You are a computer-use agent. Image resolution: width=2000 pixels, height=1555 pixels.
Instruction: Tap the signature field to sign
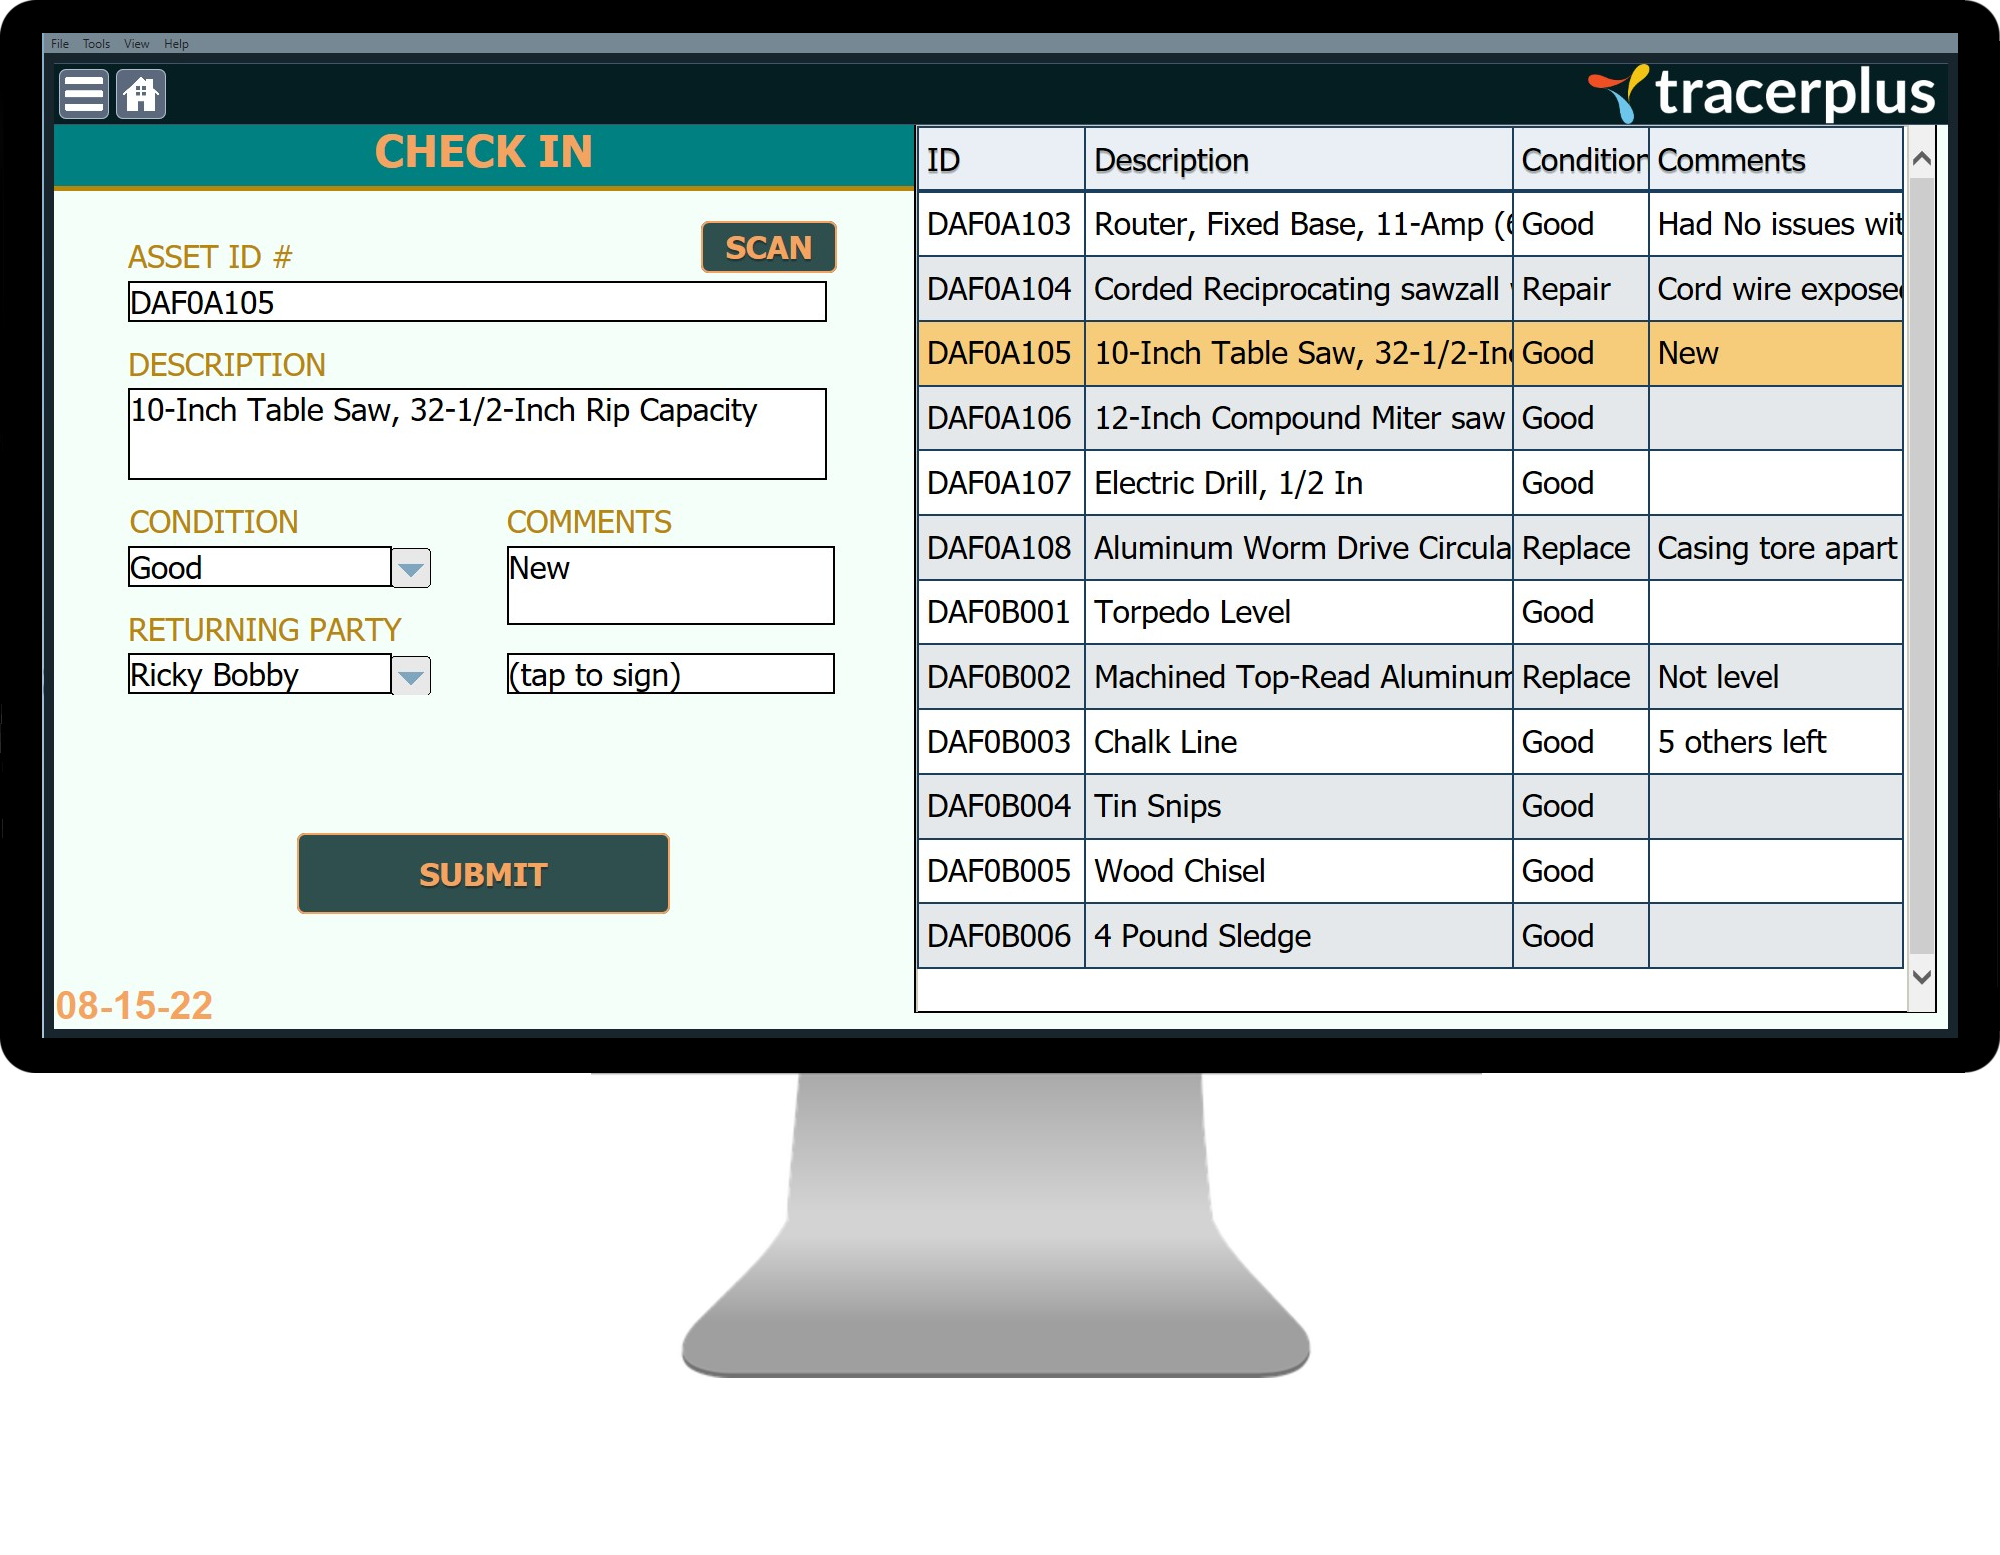click(670, 675)
